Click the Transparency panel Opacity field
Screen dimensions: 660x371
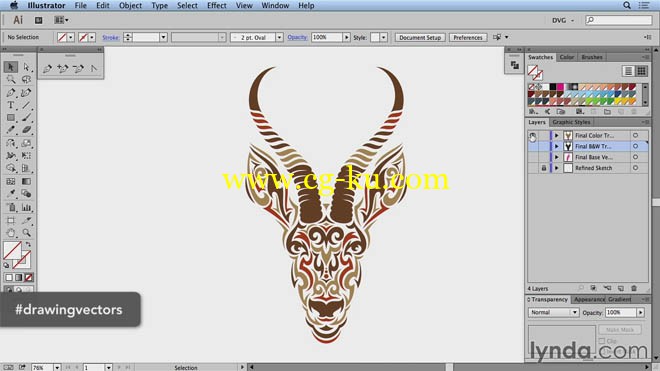coord(621,312)
